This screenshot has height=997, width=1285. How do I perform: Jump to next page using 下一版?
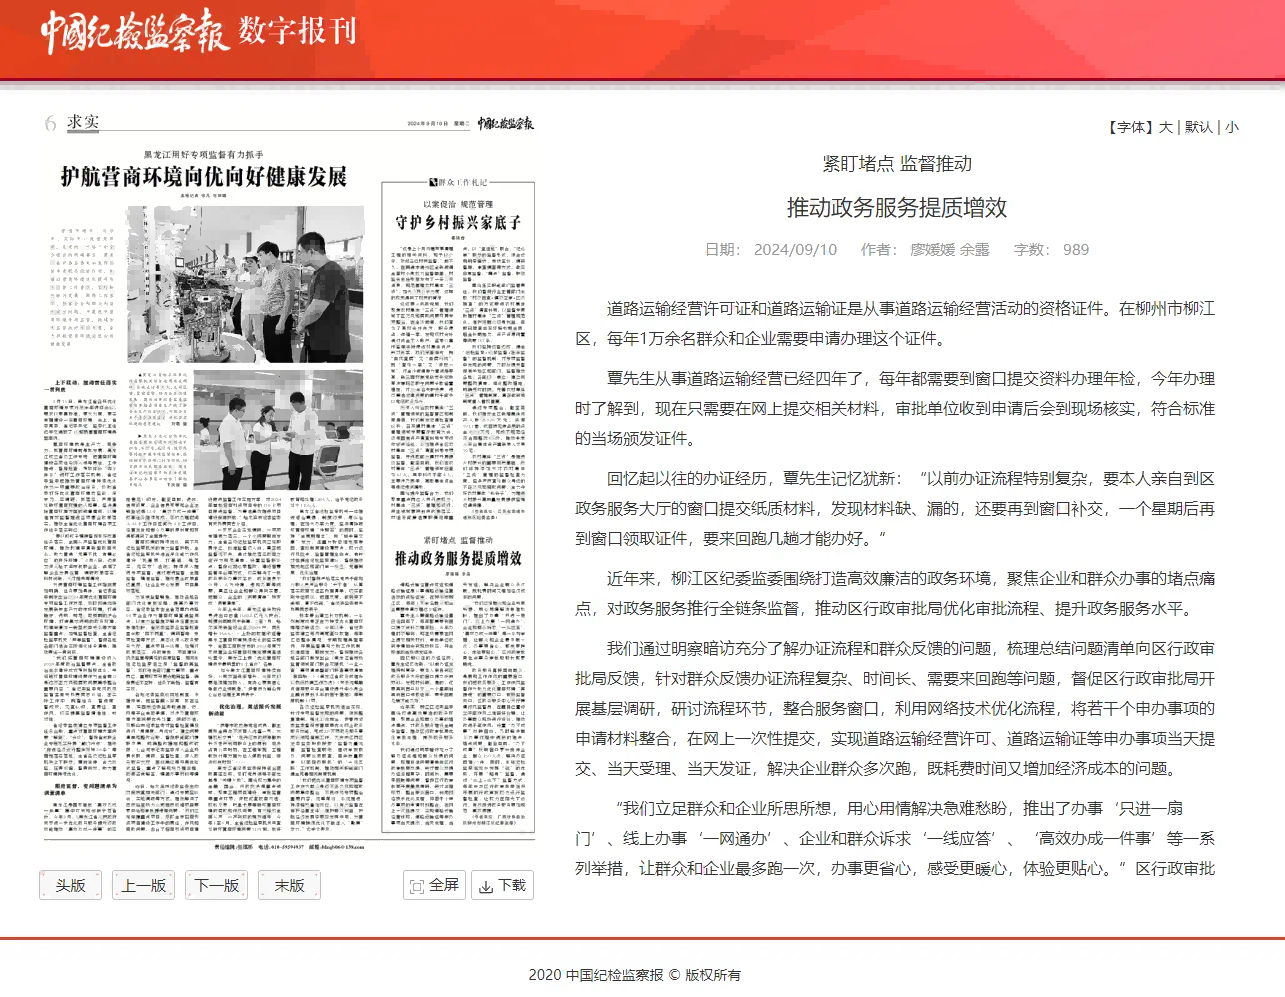217,885
